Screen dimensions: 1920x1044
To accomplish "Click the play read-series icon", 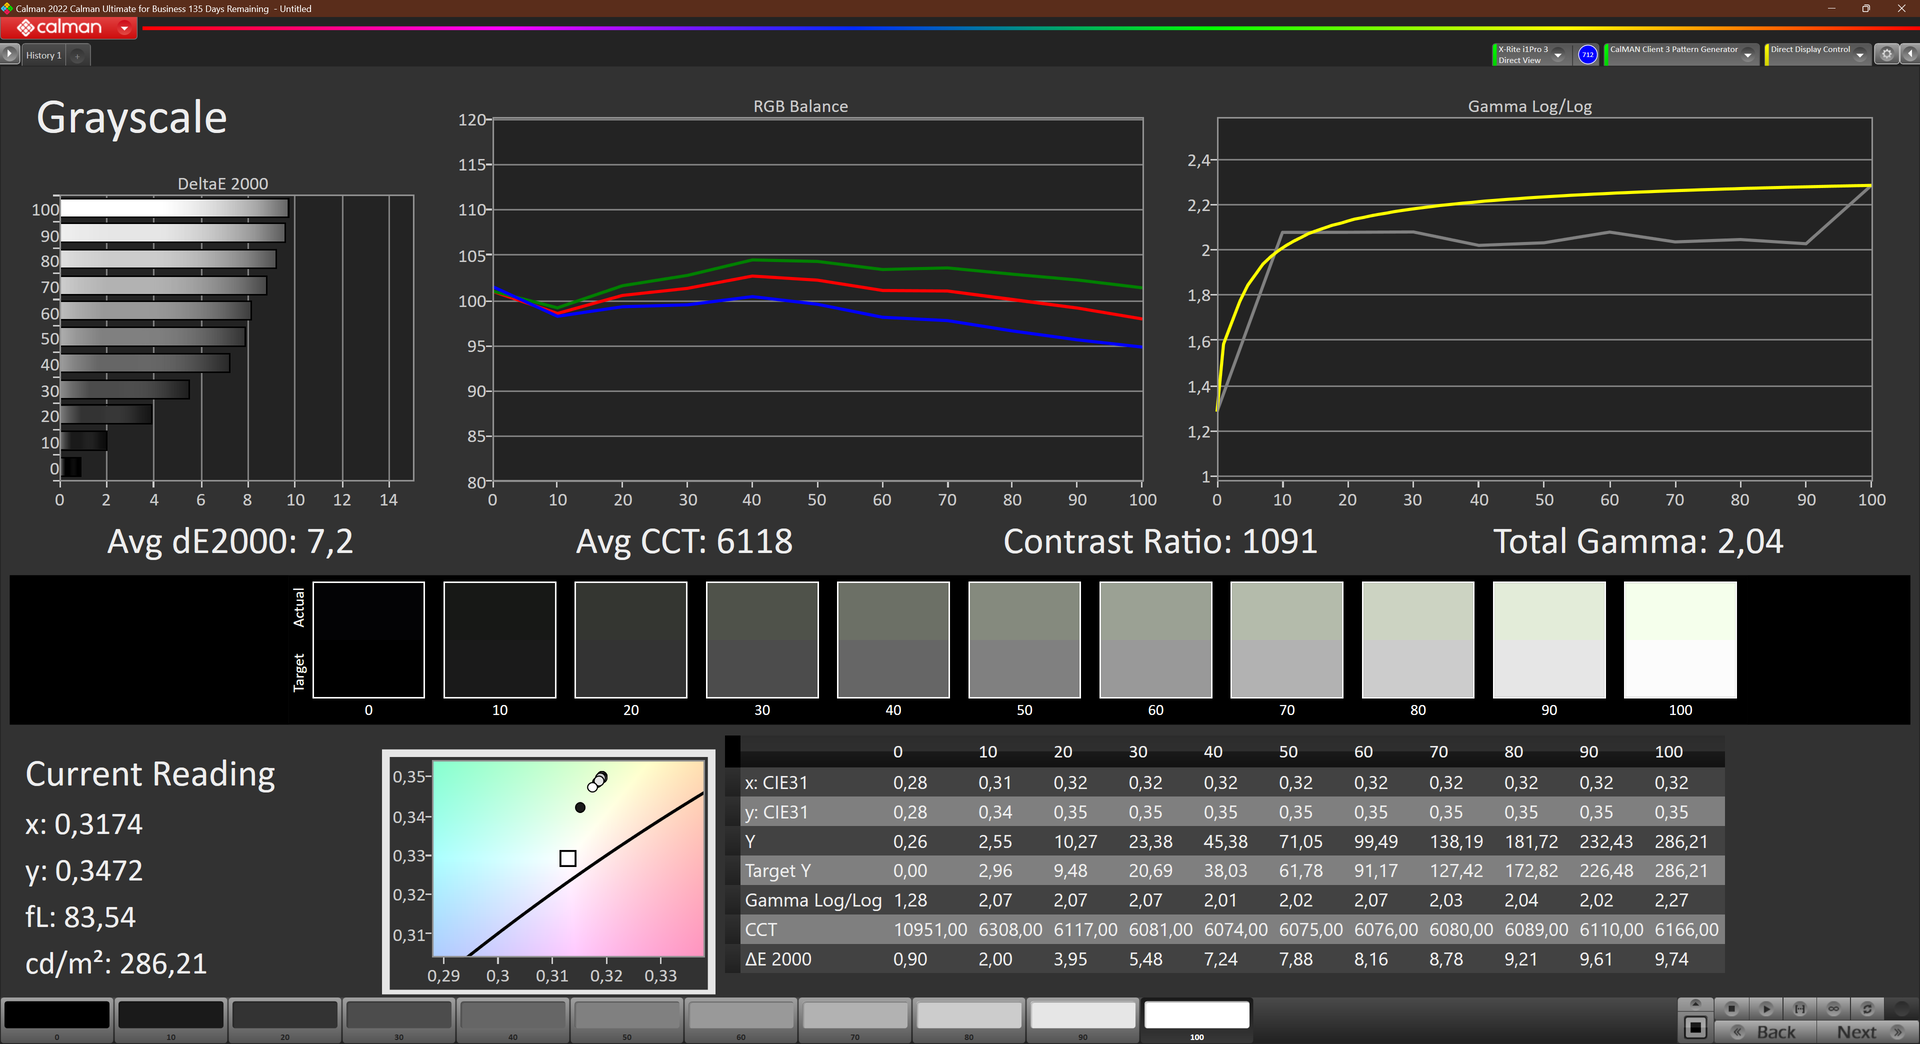I will [1766, 1008].
